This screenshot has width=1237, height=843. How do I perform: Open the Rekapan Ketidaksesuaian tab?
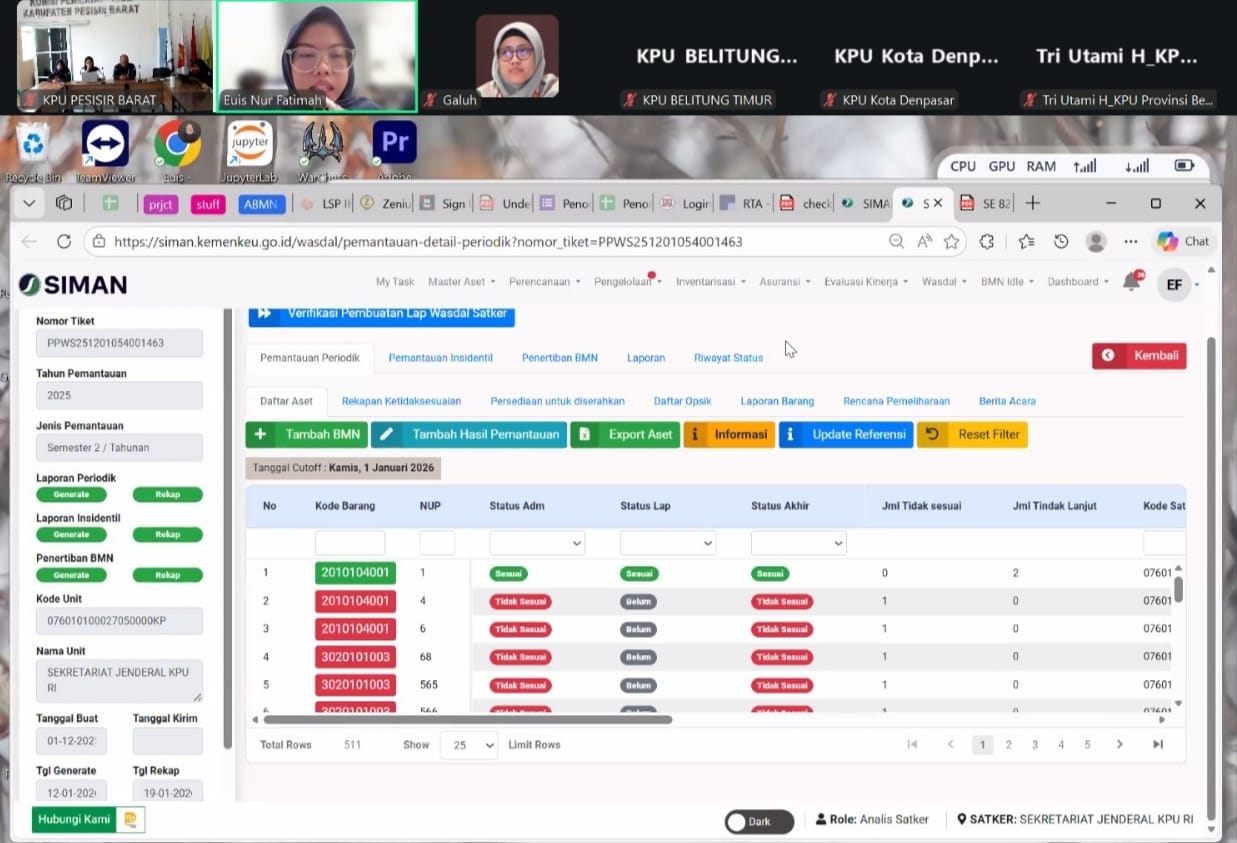pyautogui.click(x=401, y=401)
